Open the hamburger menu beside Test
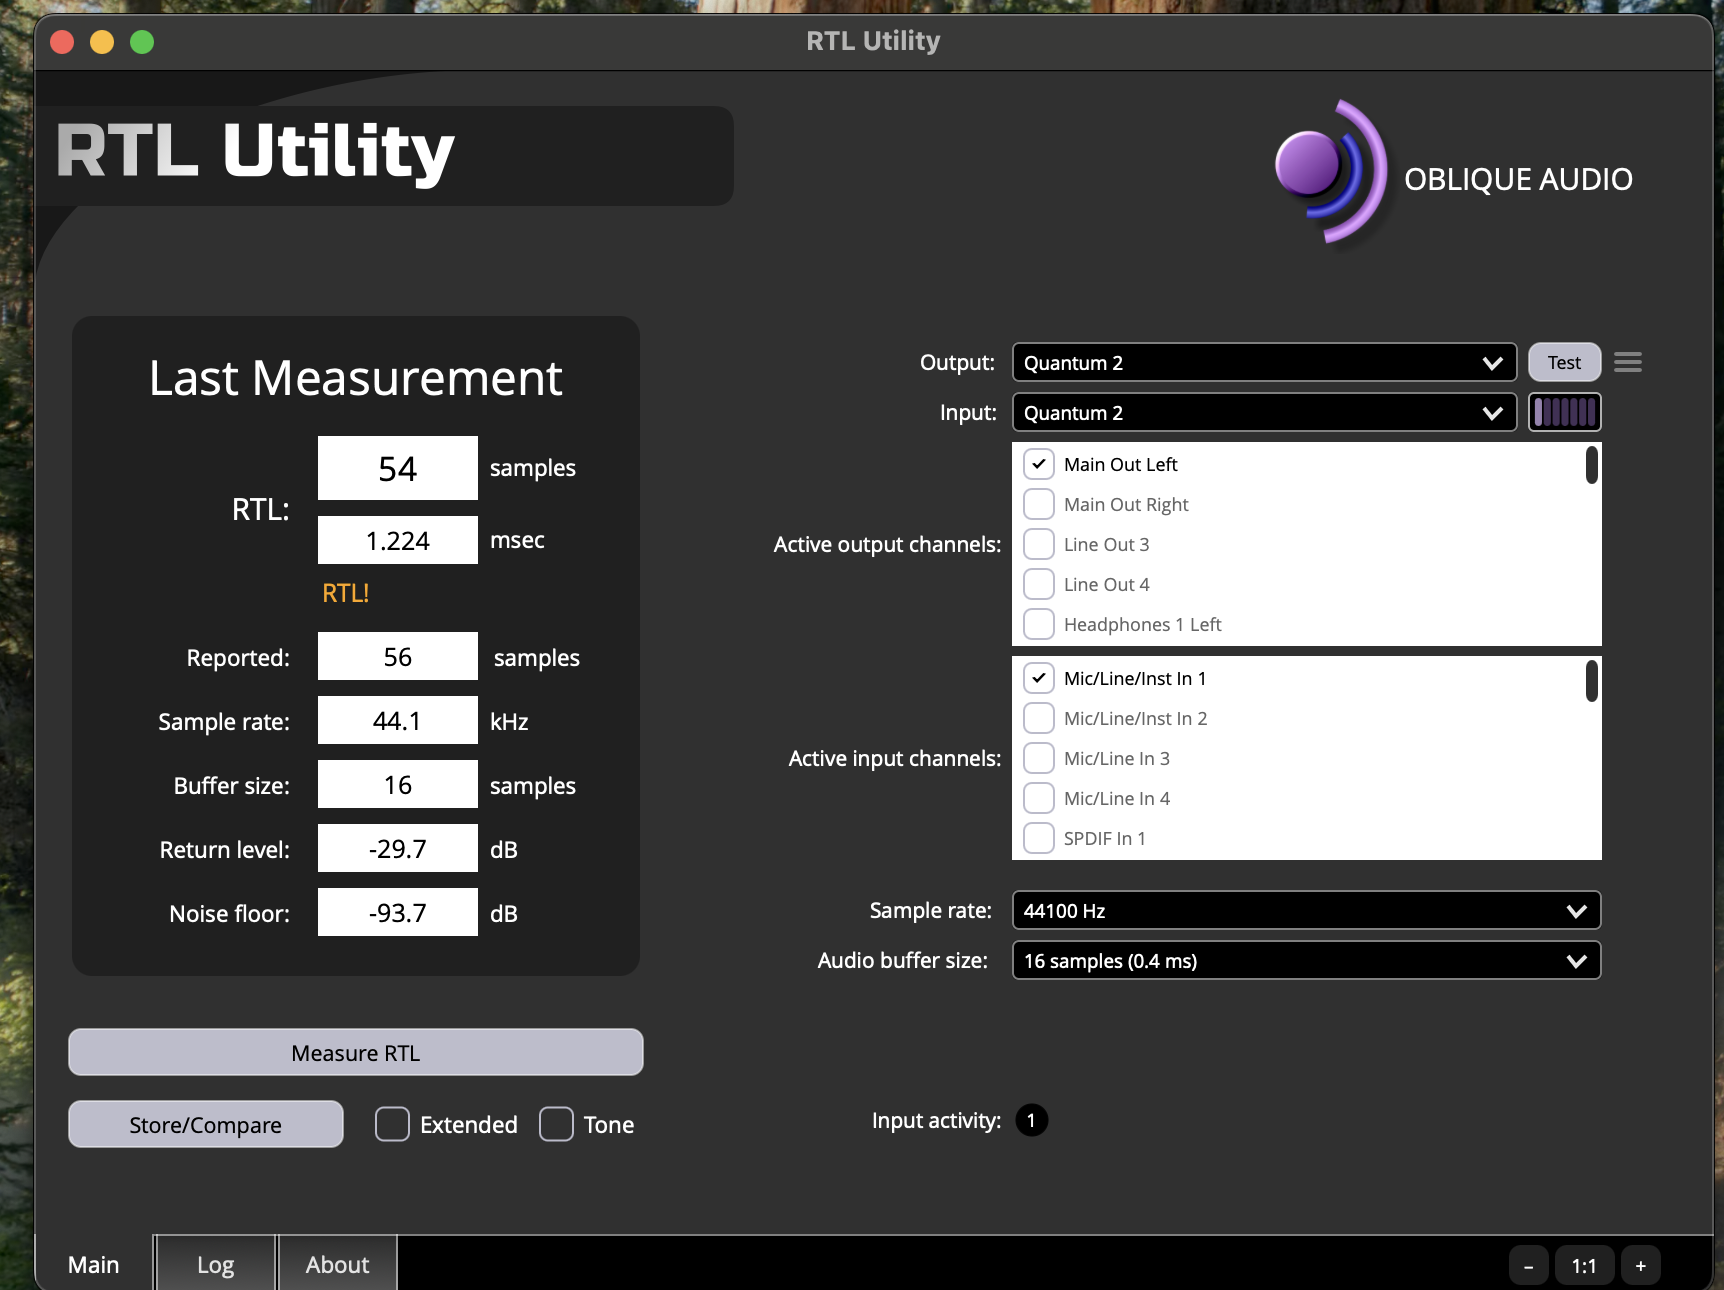Screen dimensions: 1724x1290 coord(1627,362)
